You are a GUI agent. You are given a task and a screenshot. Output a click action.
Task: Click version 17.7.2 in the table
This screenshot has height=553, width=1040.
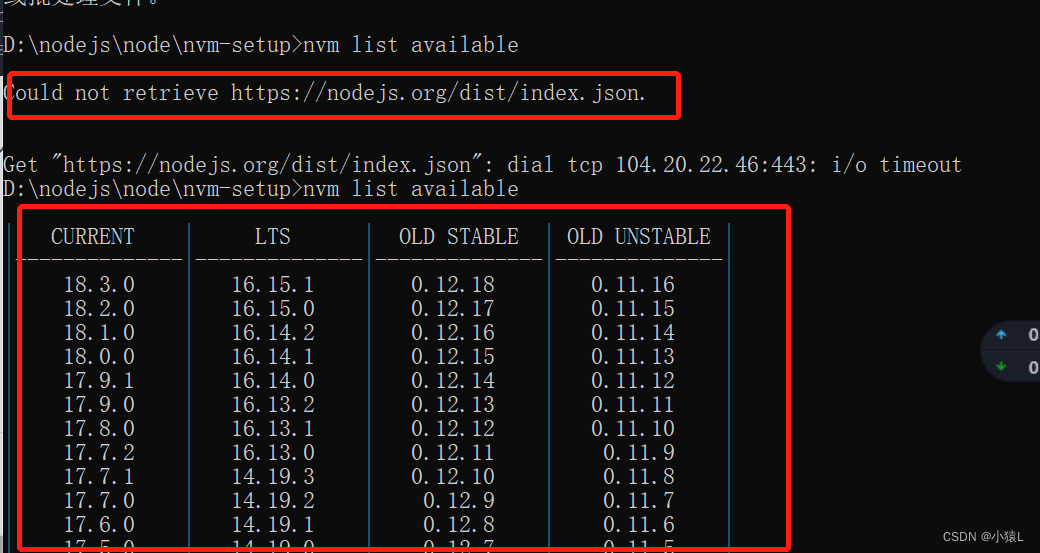(99, 453)
